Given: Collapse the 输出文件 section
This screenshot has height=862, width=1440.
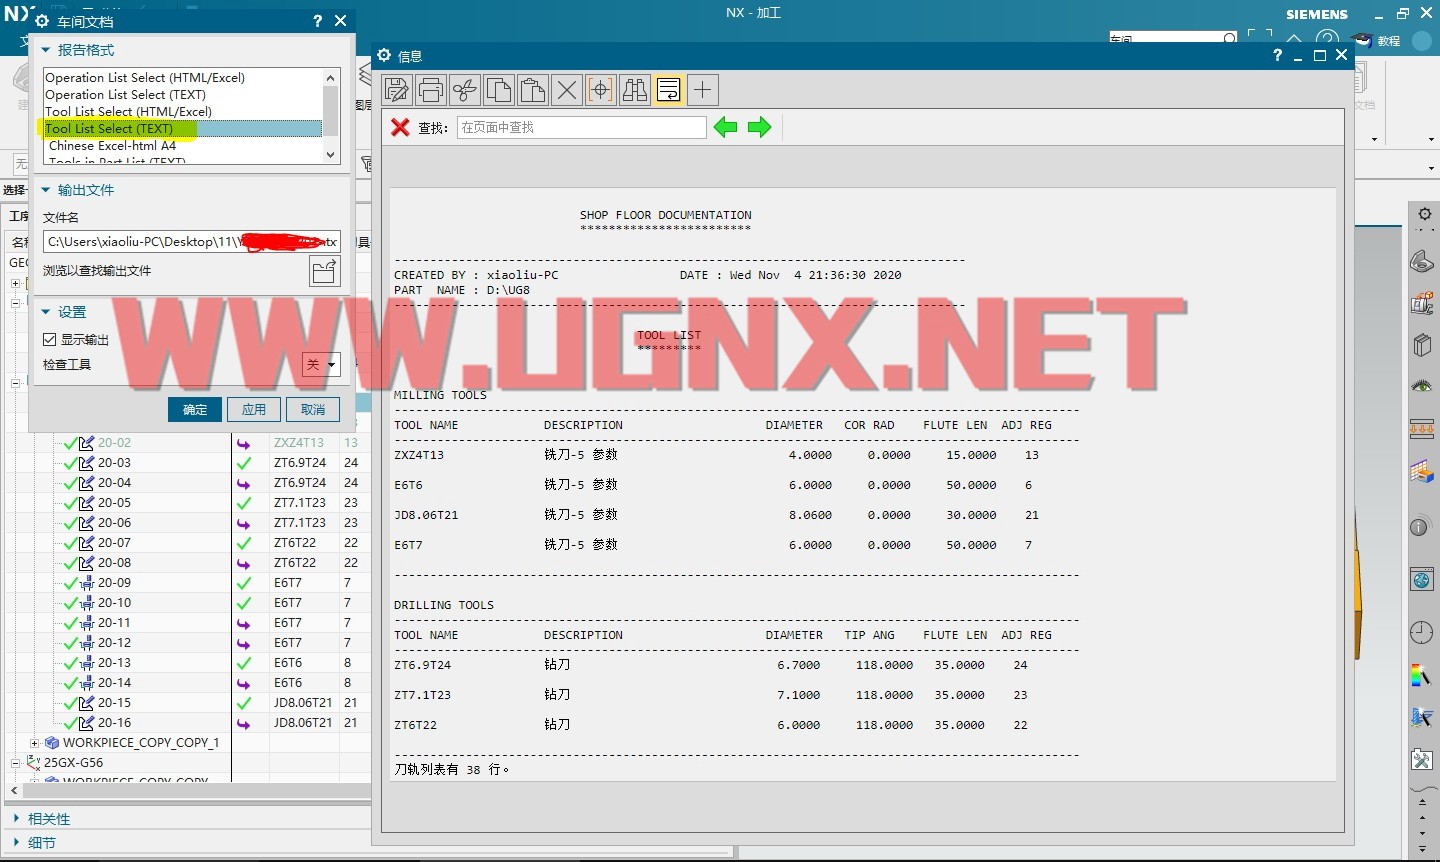Looking at the screenshot, I should [46, 190].
